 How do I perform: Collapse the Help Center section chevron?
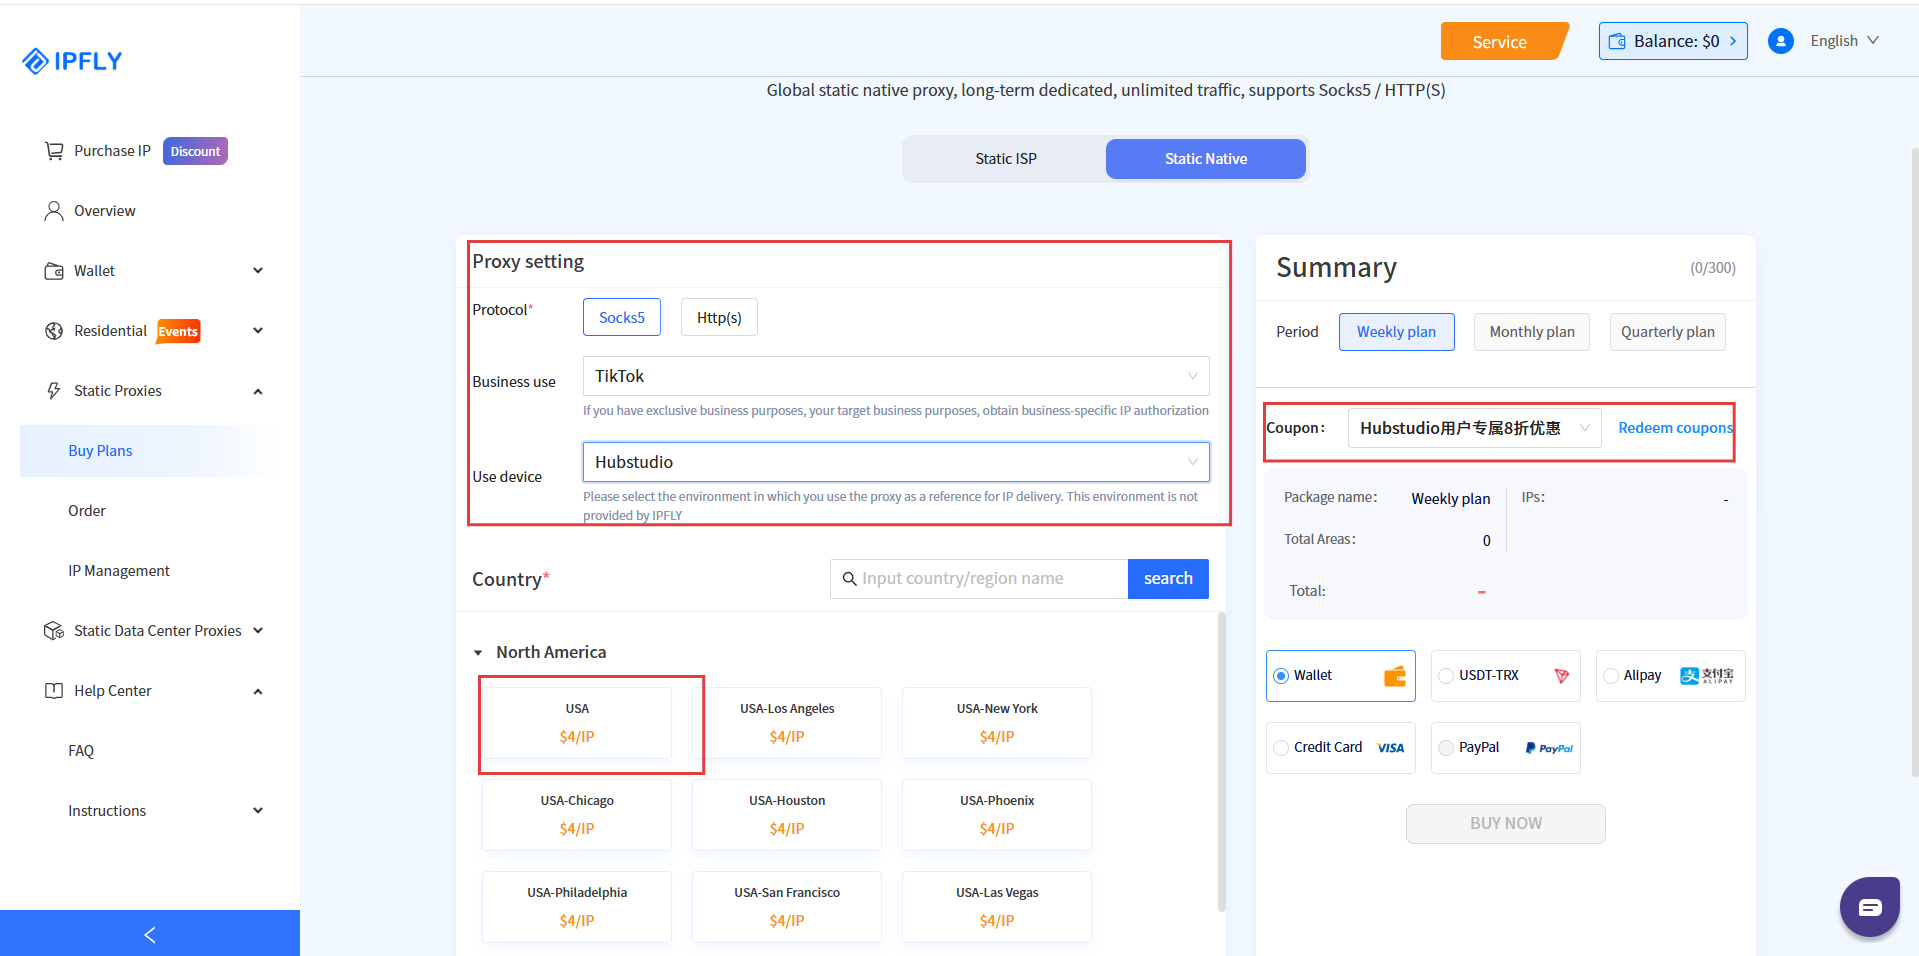point(258,691)
